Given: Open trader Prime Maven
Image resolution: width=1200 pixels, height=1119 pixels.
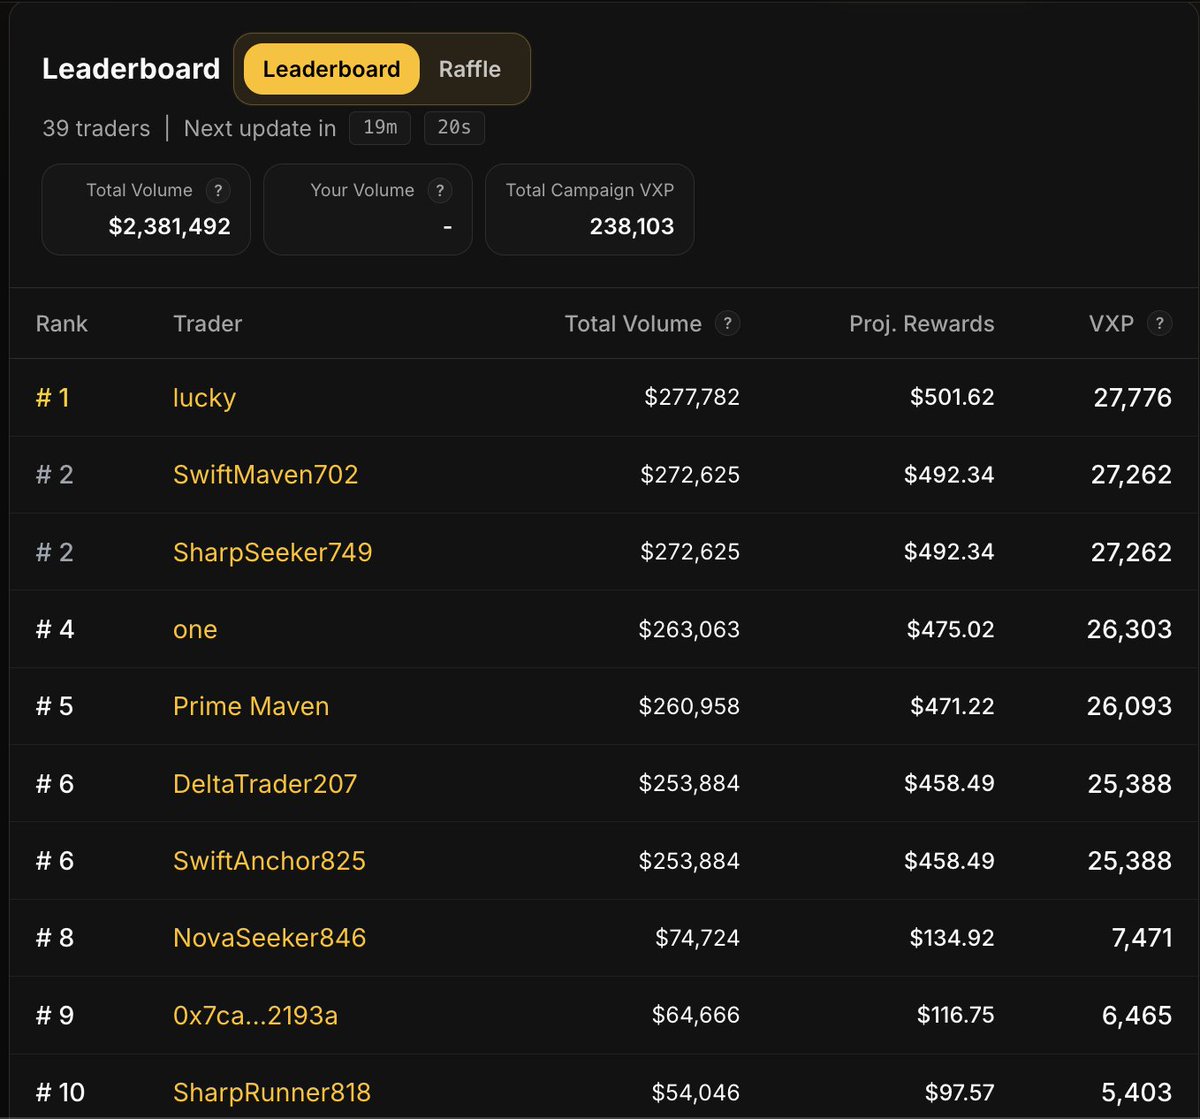Looking at the screenshot, I should (251, 706).
